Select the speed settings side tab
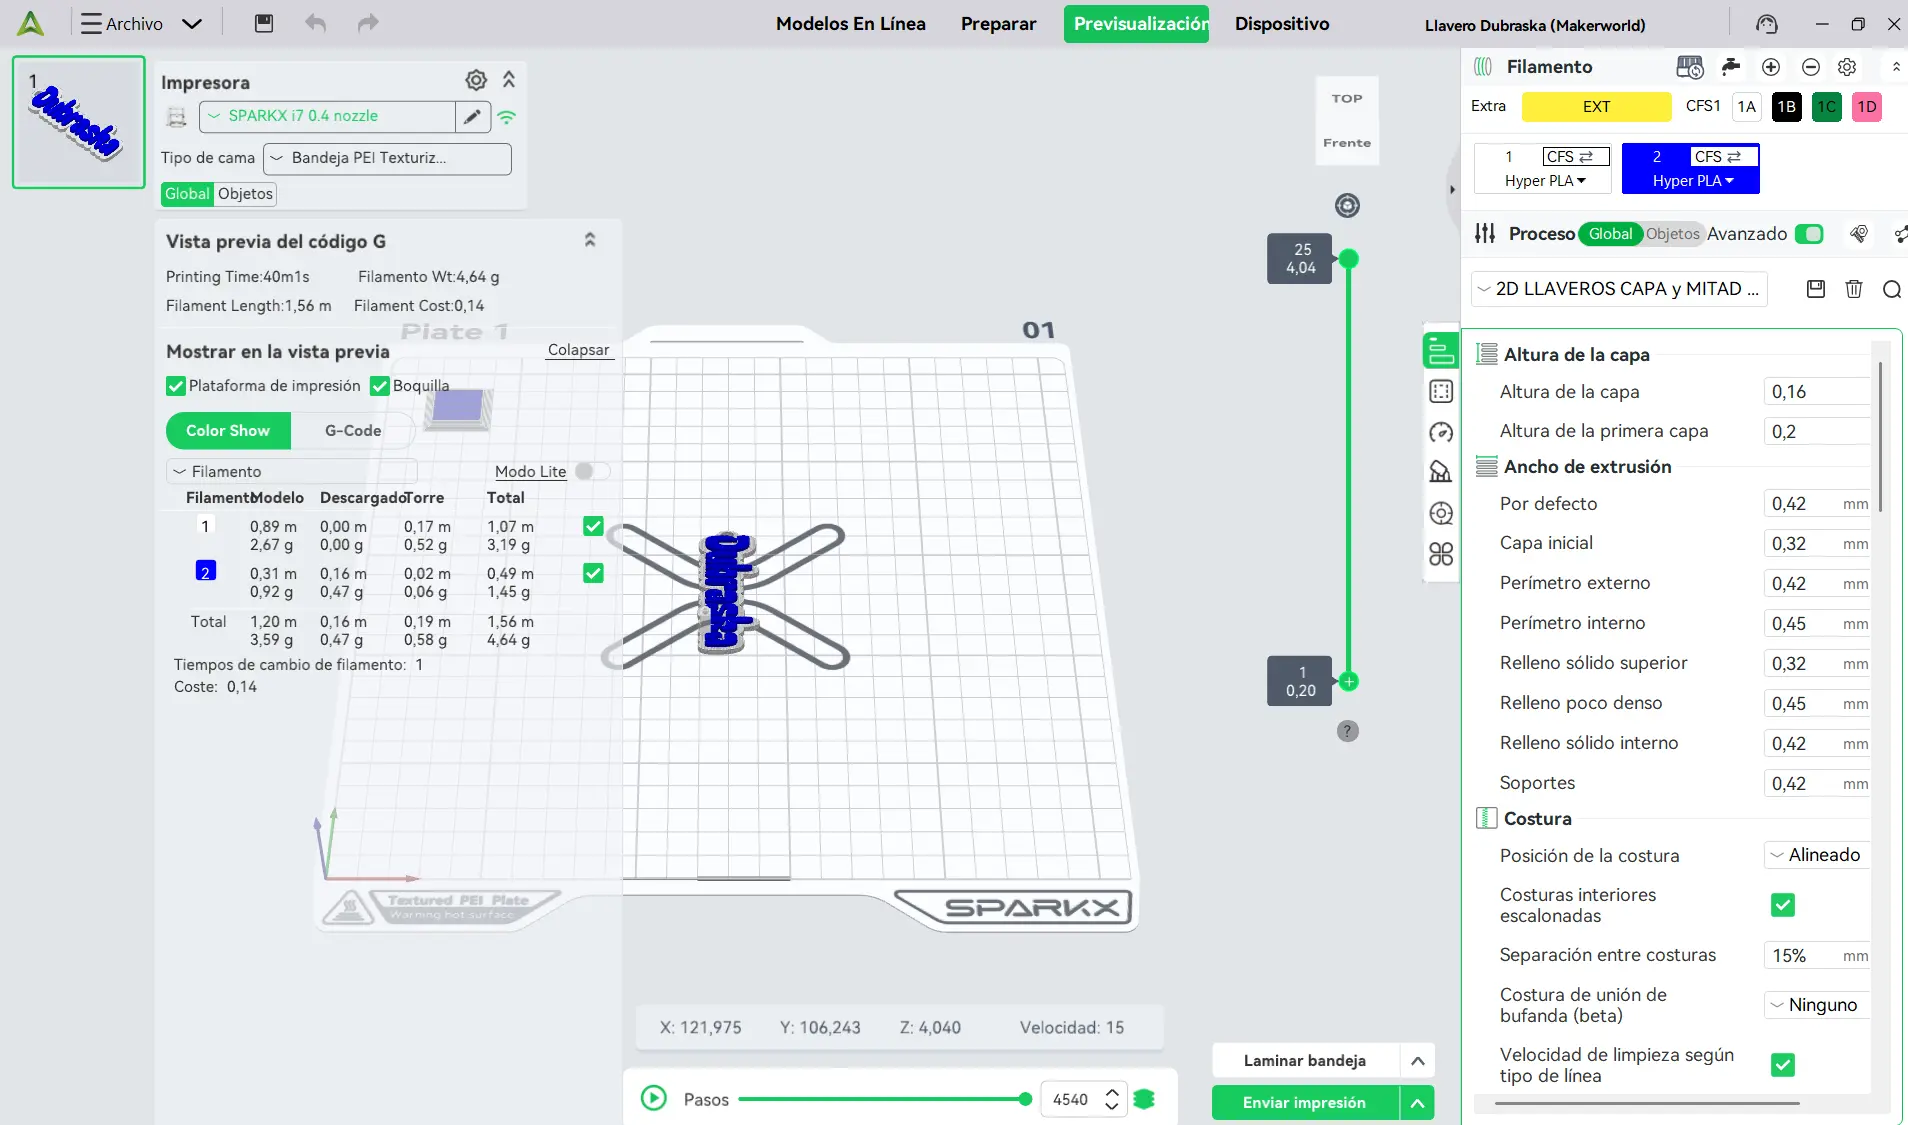 1441,432
